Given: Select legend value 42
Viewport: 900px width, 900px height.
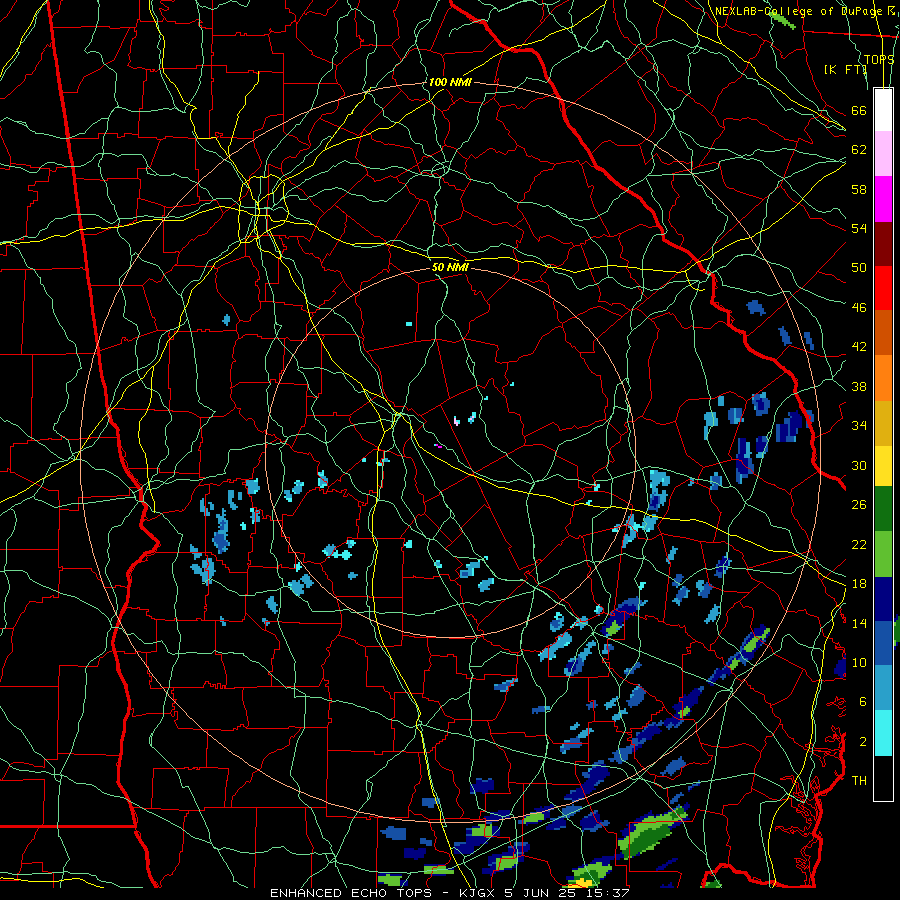Looking at the screenshot, I should point(859,347).
